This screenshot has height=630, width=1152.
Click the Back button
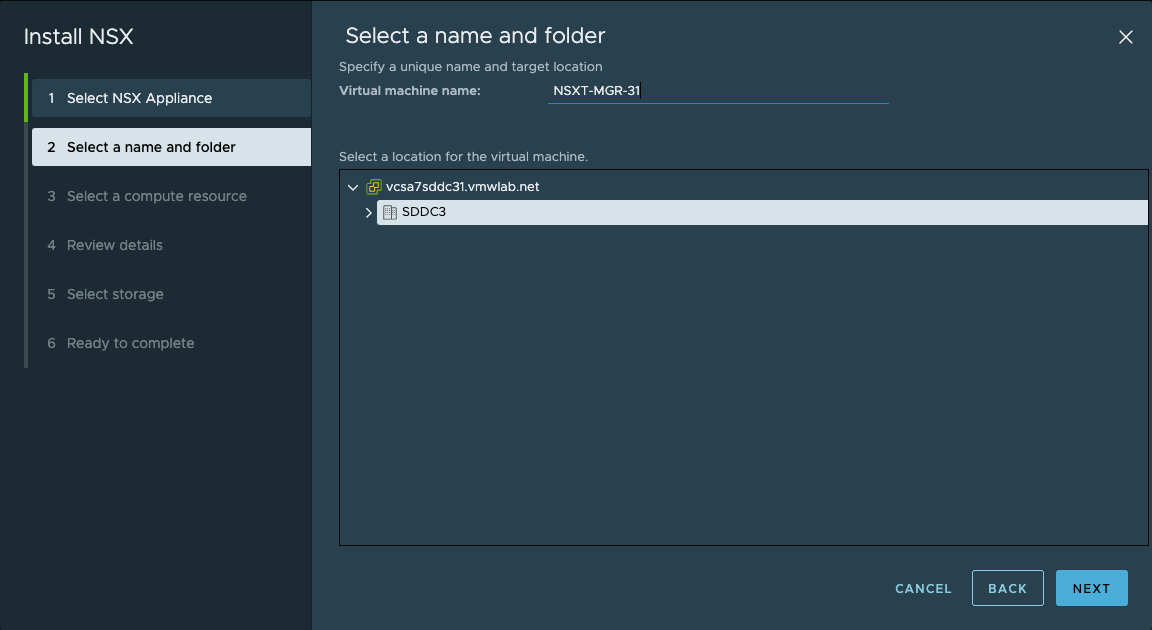(x=1007, y=588)
